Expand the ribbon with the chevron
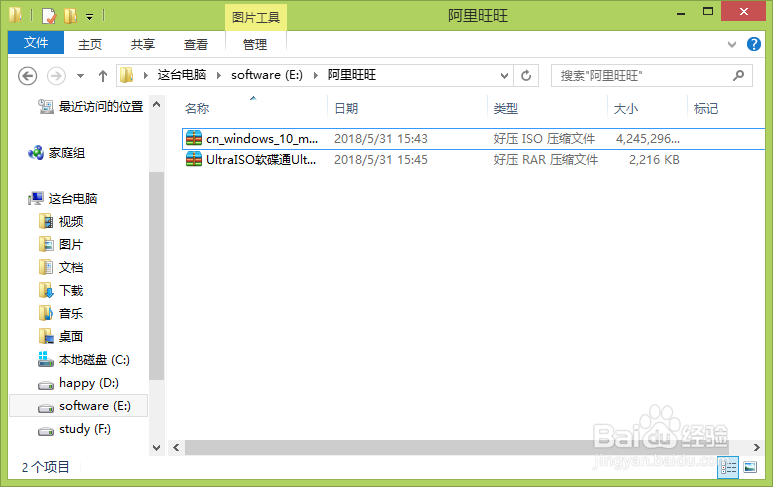This screenshot has width=773, height=487. click(732, 44)
